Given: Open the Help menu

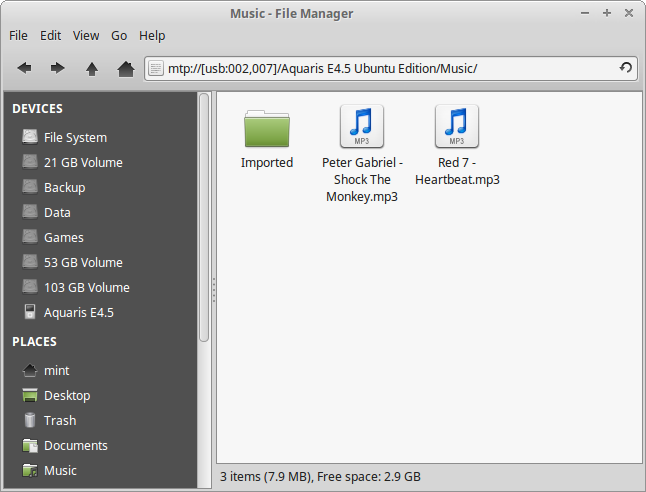Looking at the screenshot, I should (x=152, y=35).
